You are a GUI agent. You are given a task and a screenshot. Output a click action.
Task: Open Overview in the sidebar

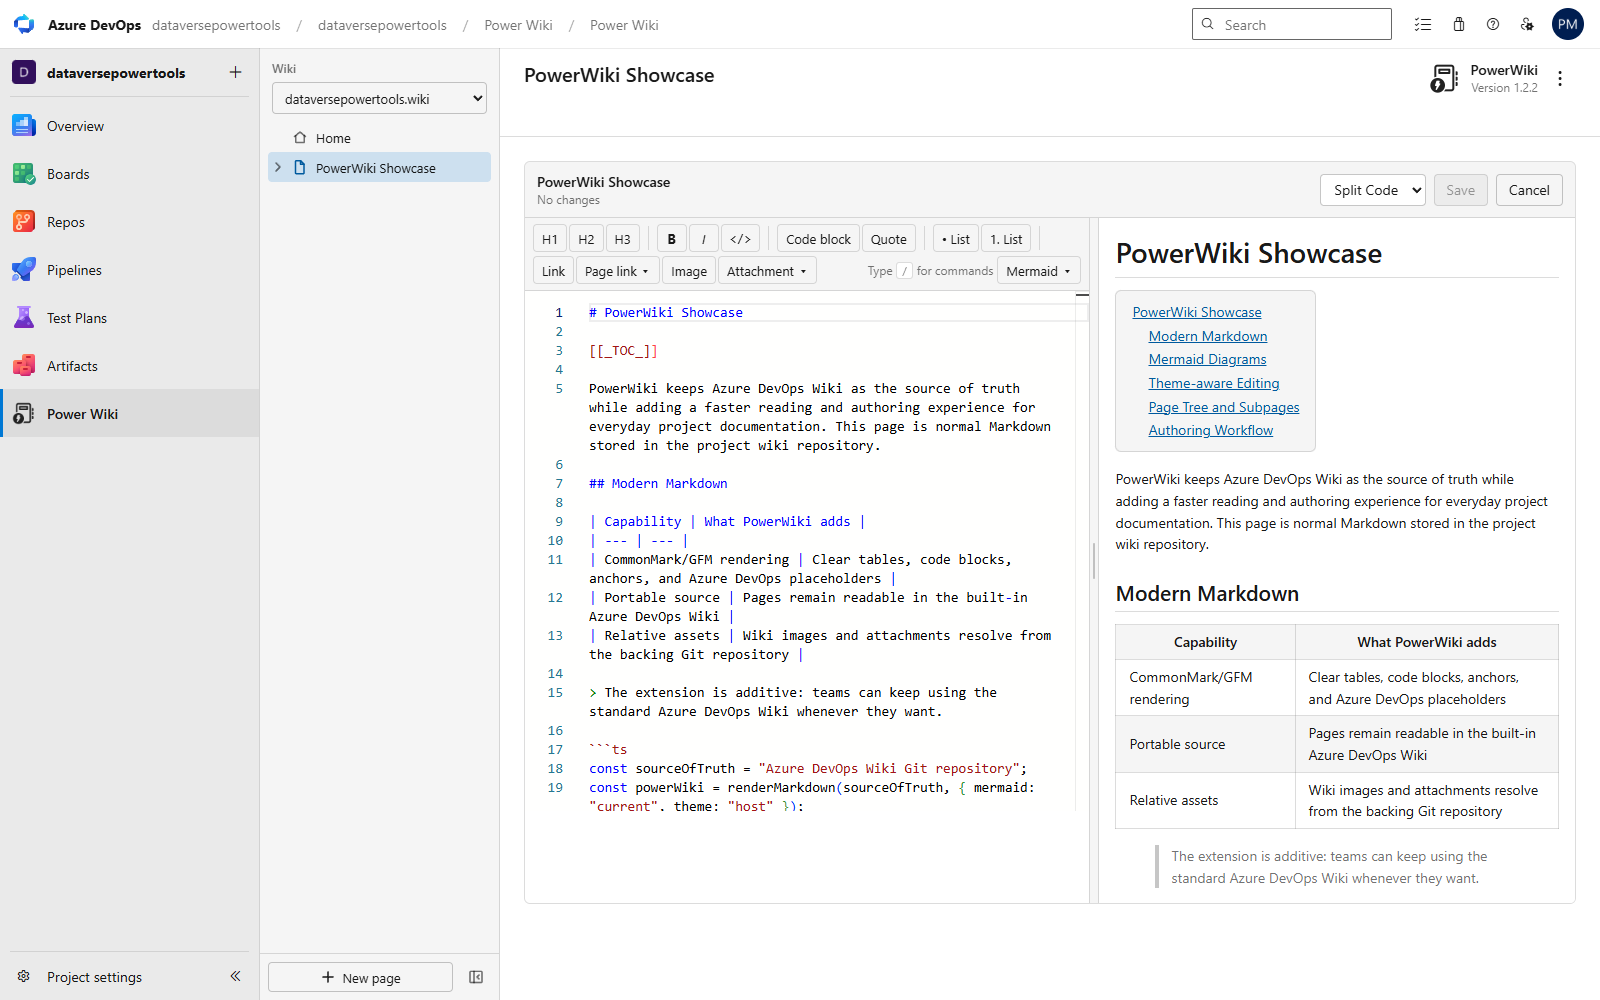click(x=130, y=126)
